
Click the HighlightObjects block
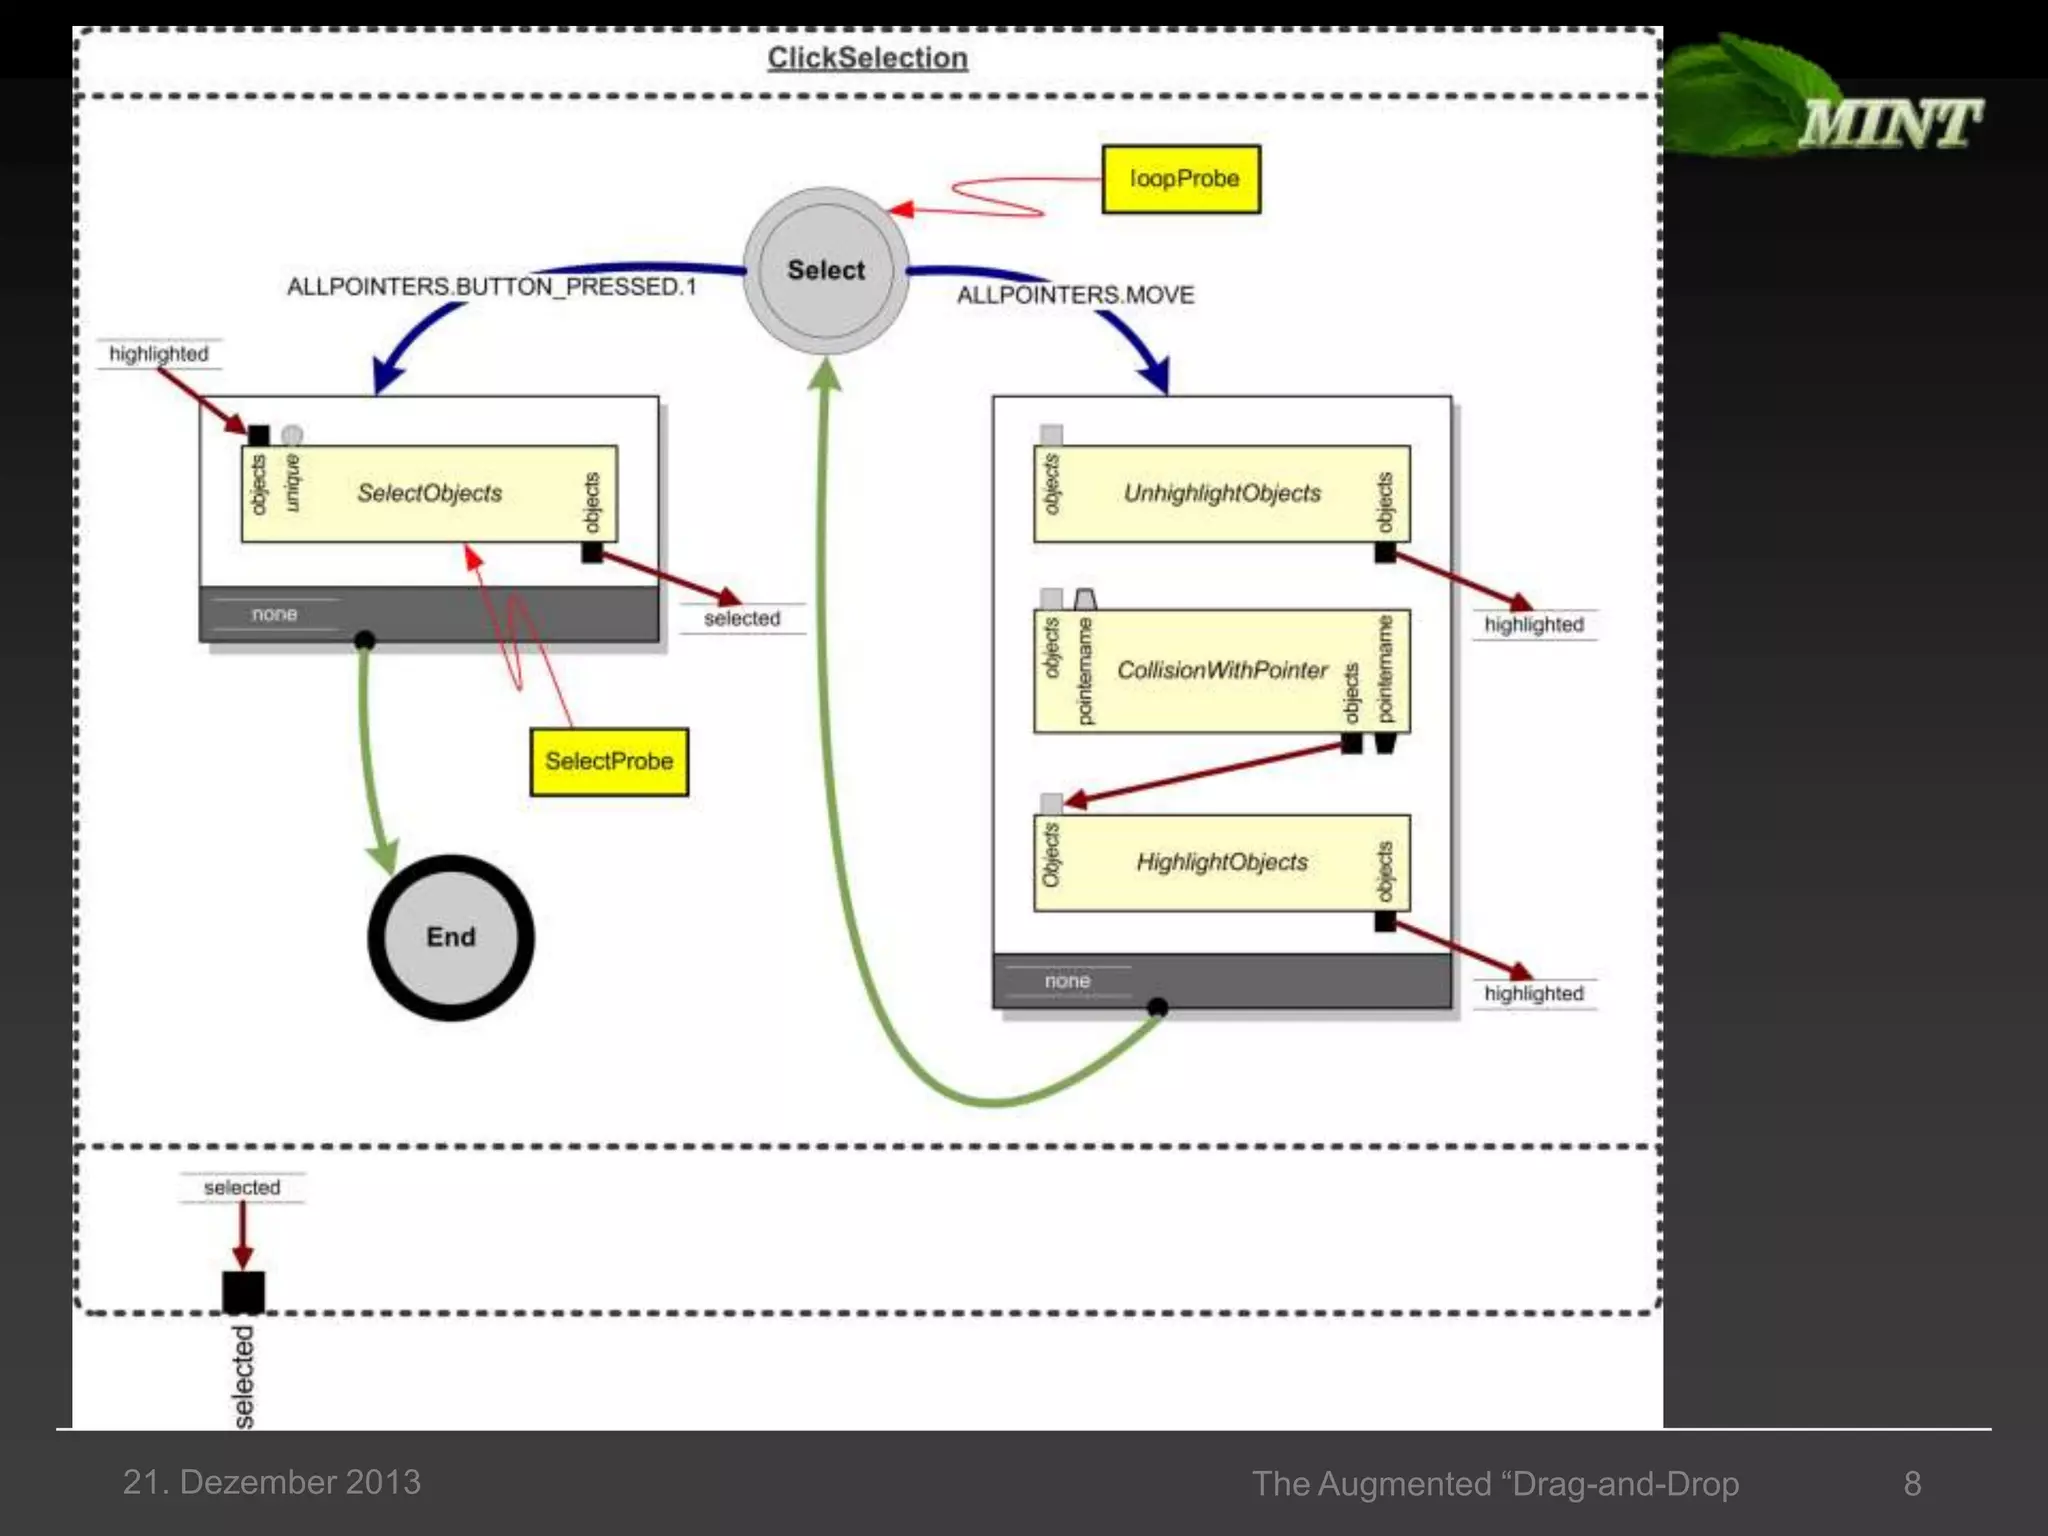click(1221, 862)
